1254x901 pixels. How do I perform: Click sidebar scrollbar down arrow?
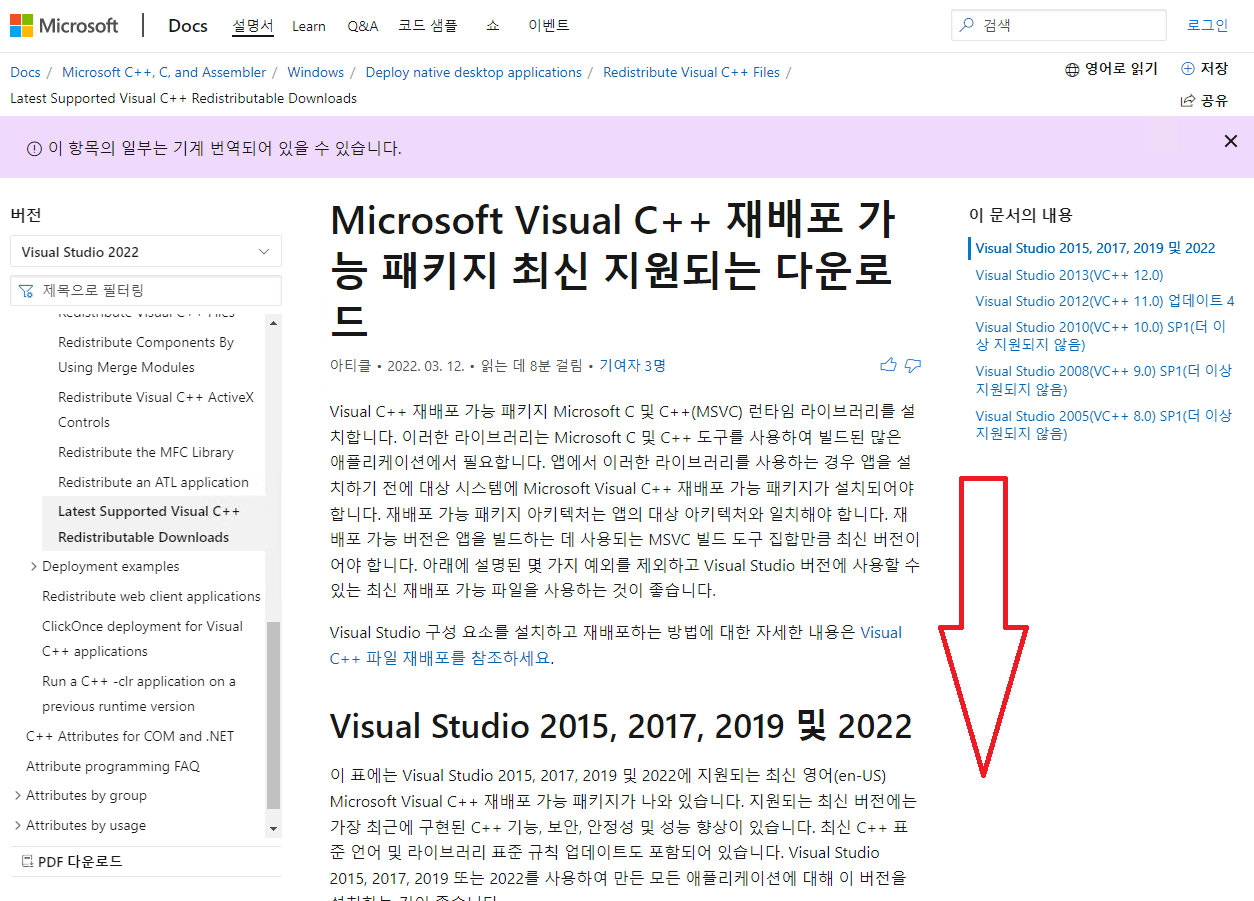(x=274, y=829)
